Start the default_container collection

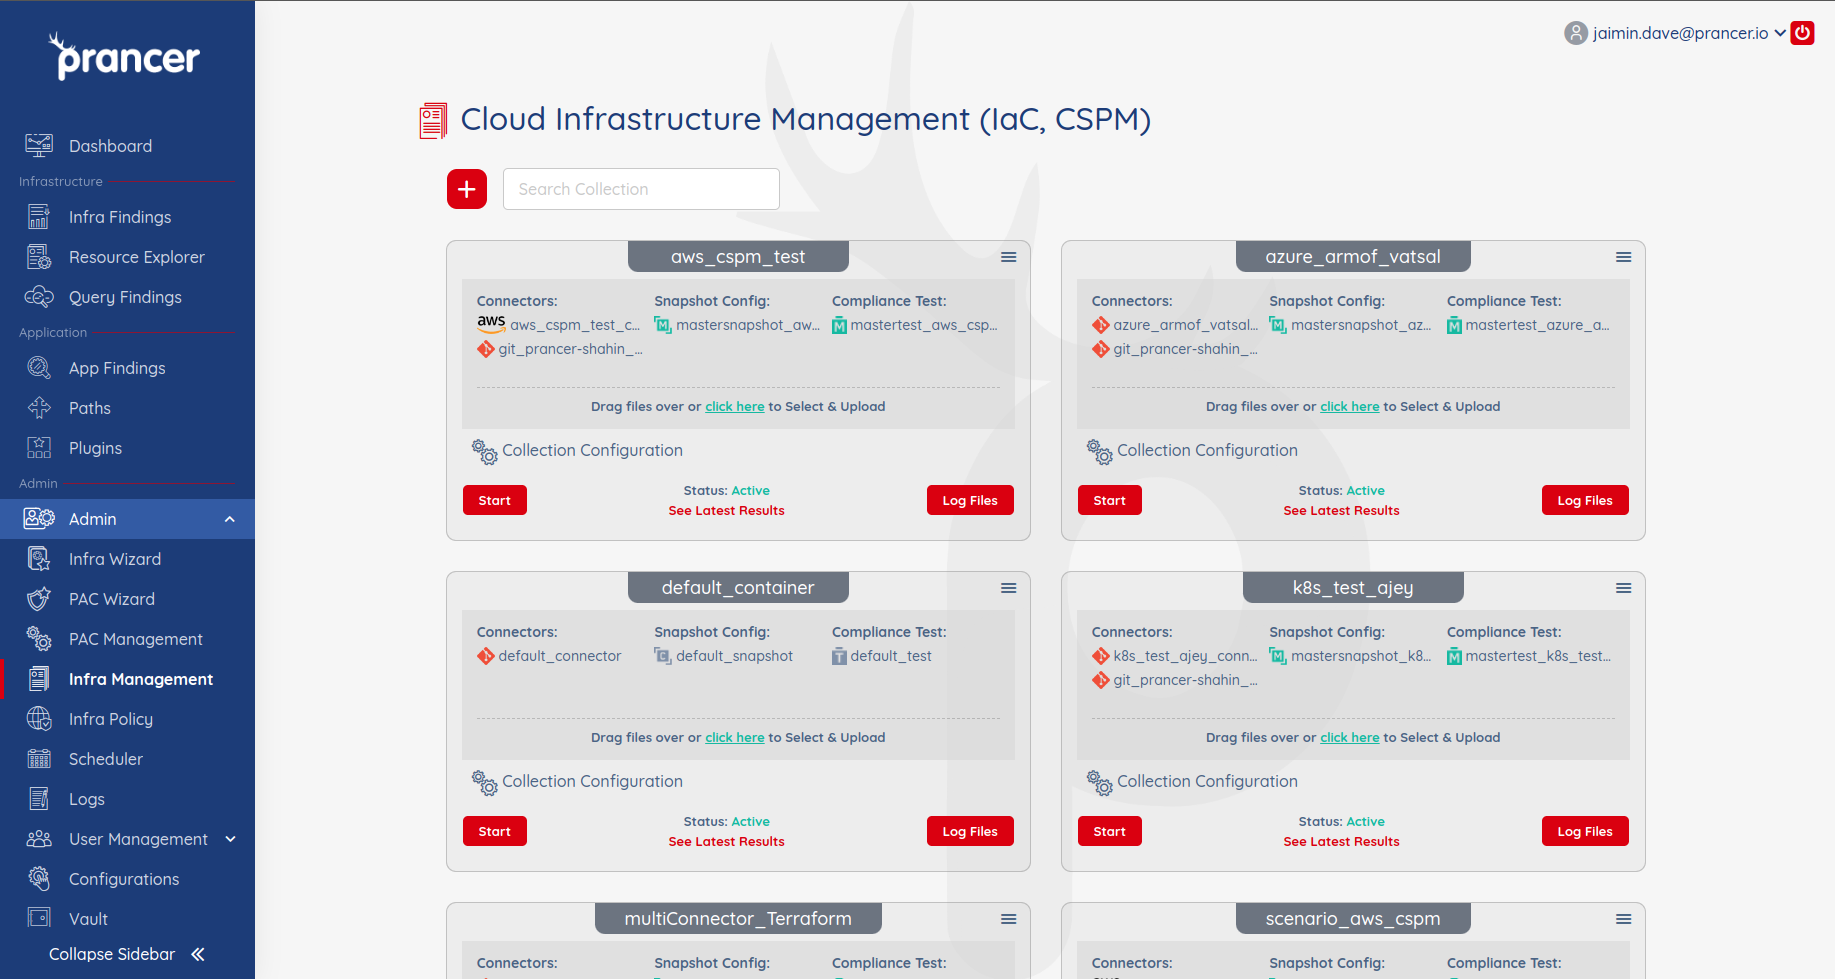[495, 831]
